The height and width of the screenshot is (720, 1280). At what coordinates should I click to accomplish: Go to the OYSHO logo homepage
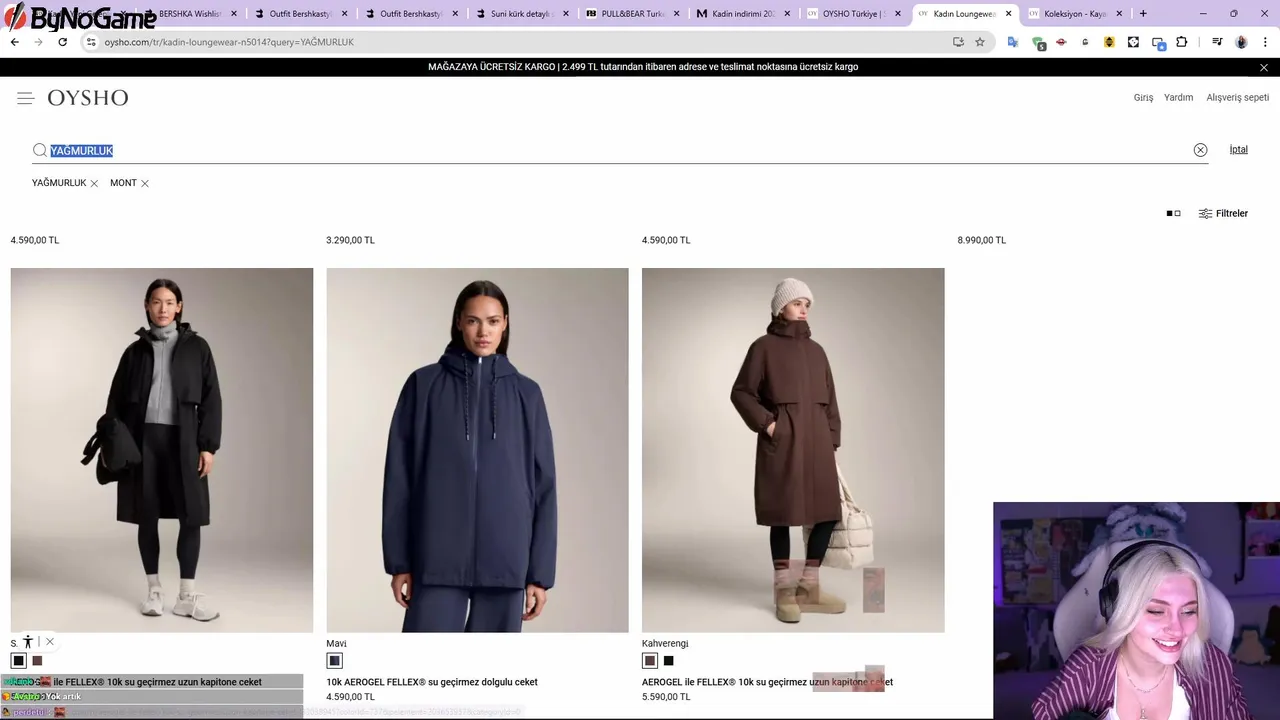pos(88,98)
